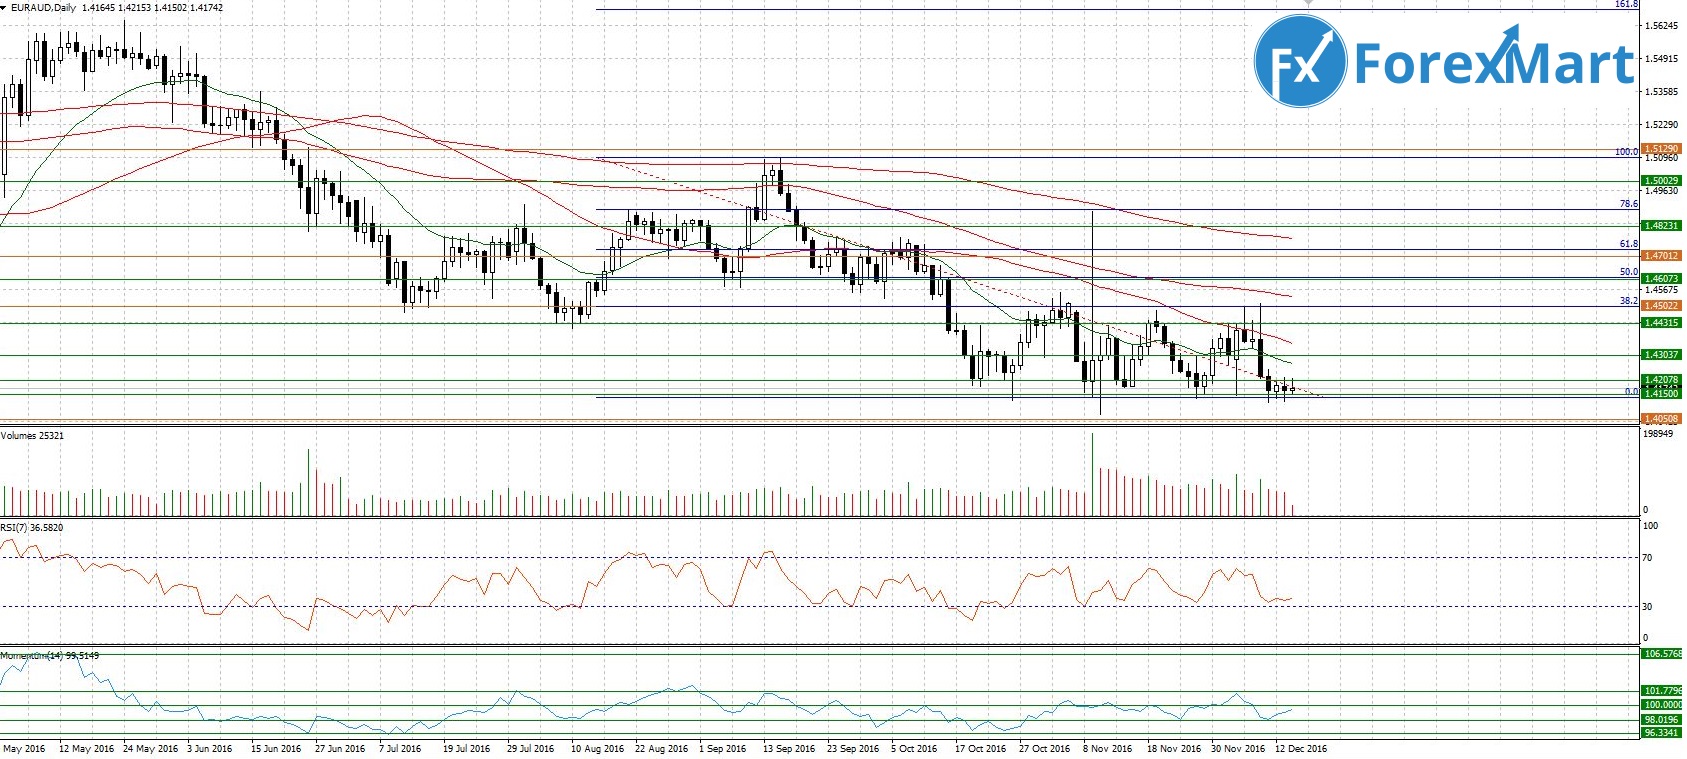Click the 30 Nov 2016 date label
This screenshot has width=1687, height=759.
tap(1238, 749)
